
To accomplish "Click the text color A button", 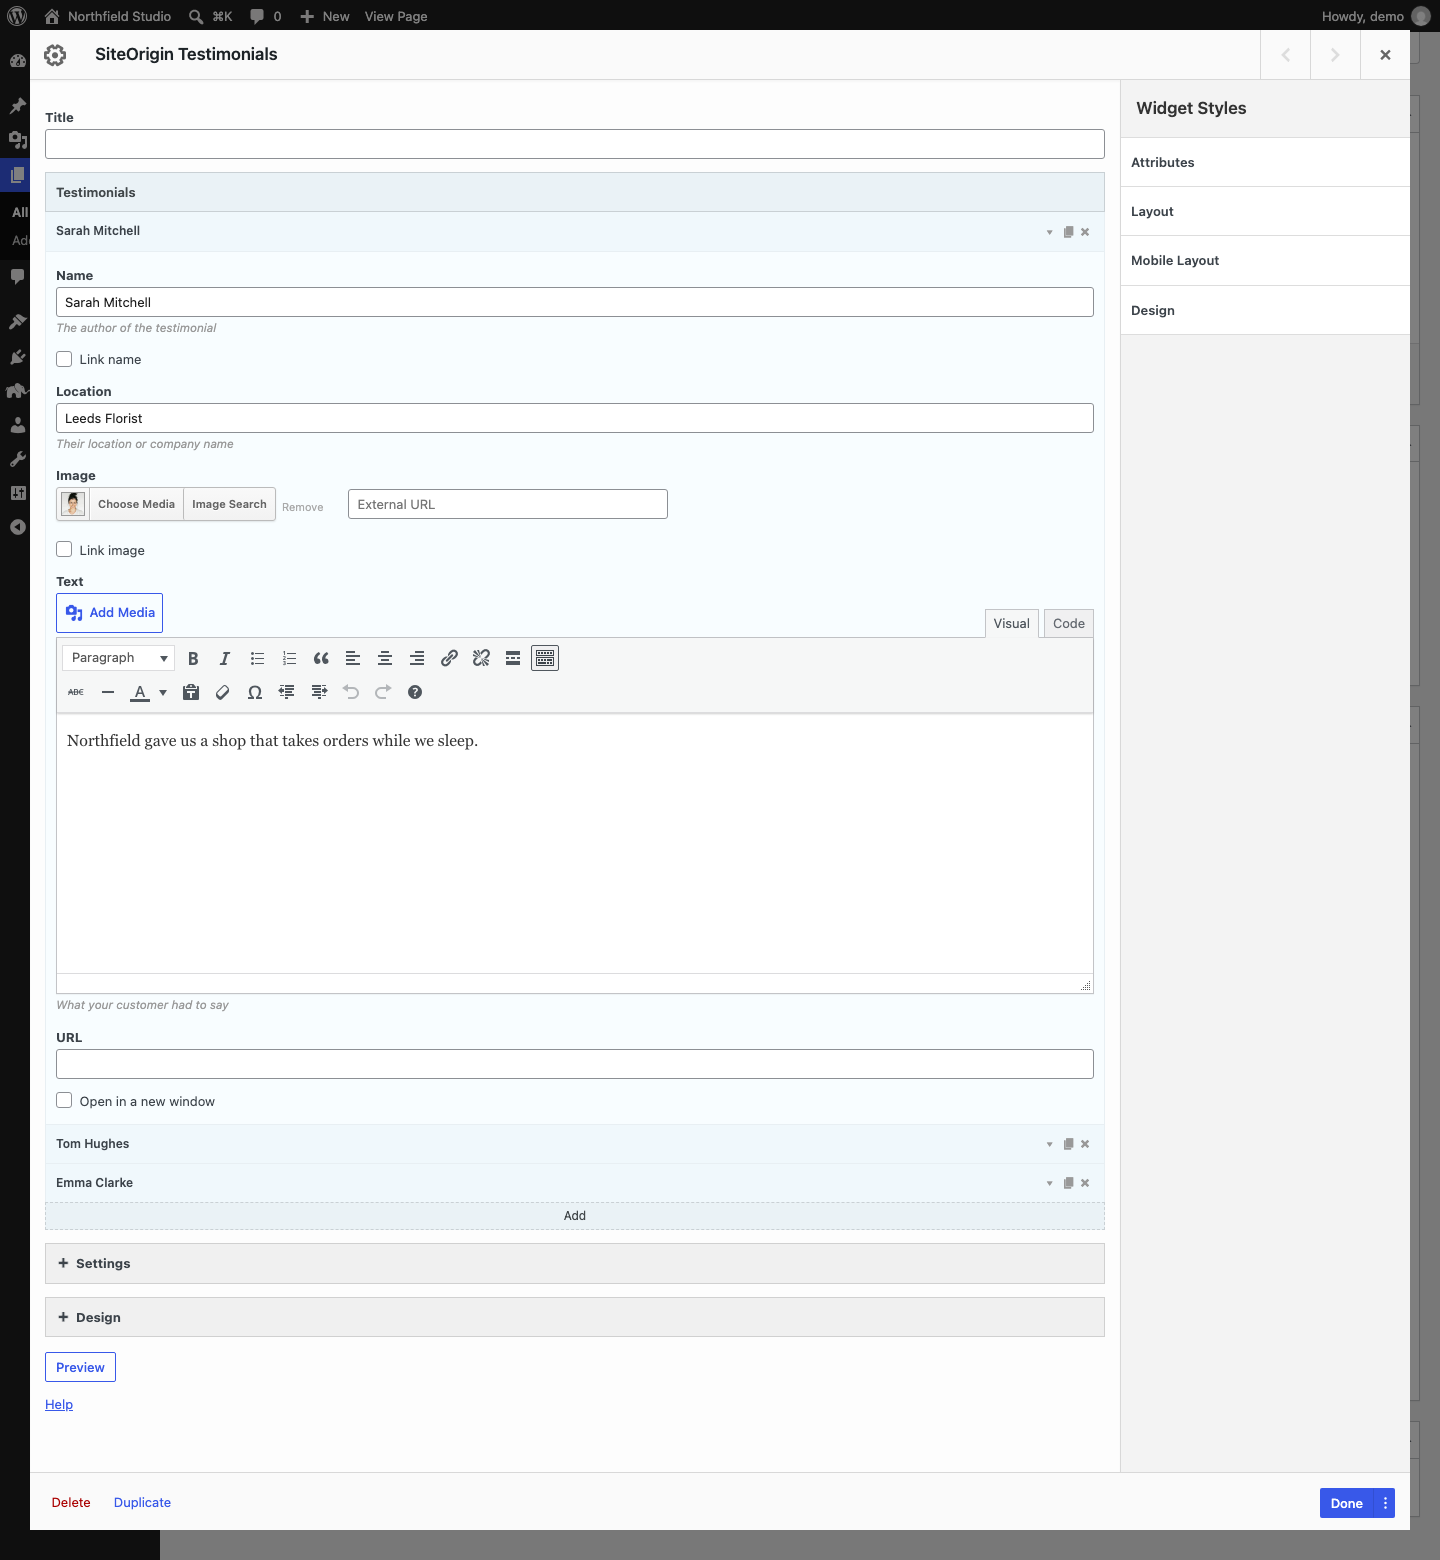I will (x=140, y=692).
